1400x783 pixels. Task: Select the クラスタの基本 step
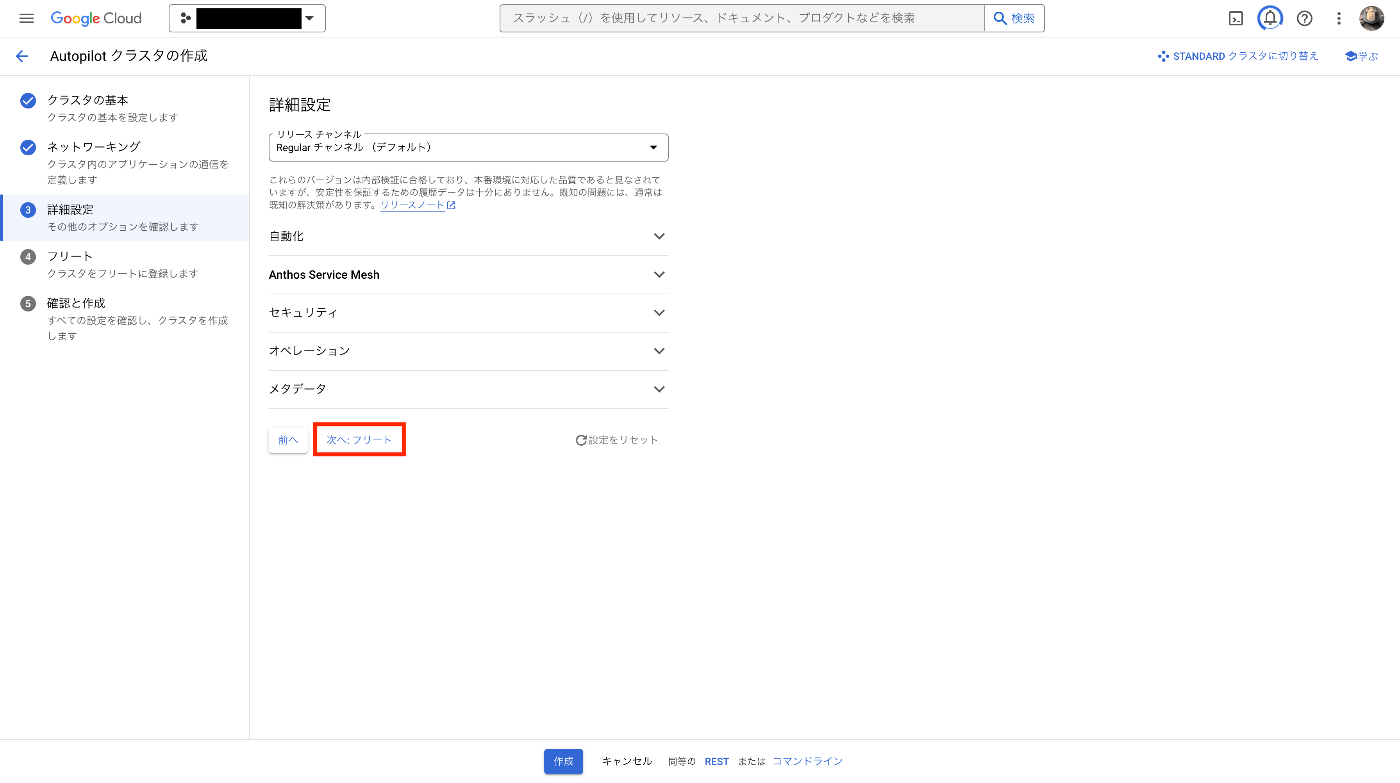click(x=124, y=108)
